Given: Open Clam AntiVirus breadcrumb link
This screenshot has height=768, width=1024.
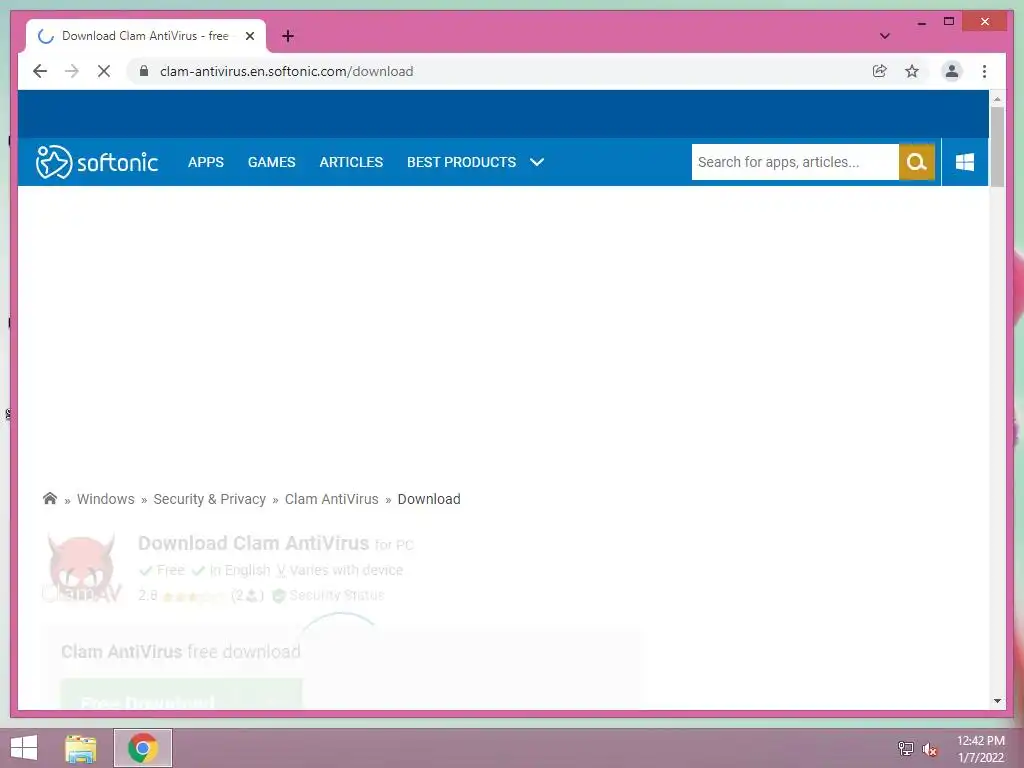Looking at the screenshot, I should [332, 499].
